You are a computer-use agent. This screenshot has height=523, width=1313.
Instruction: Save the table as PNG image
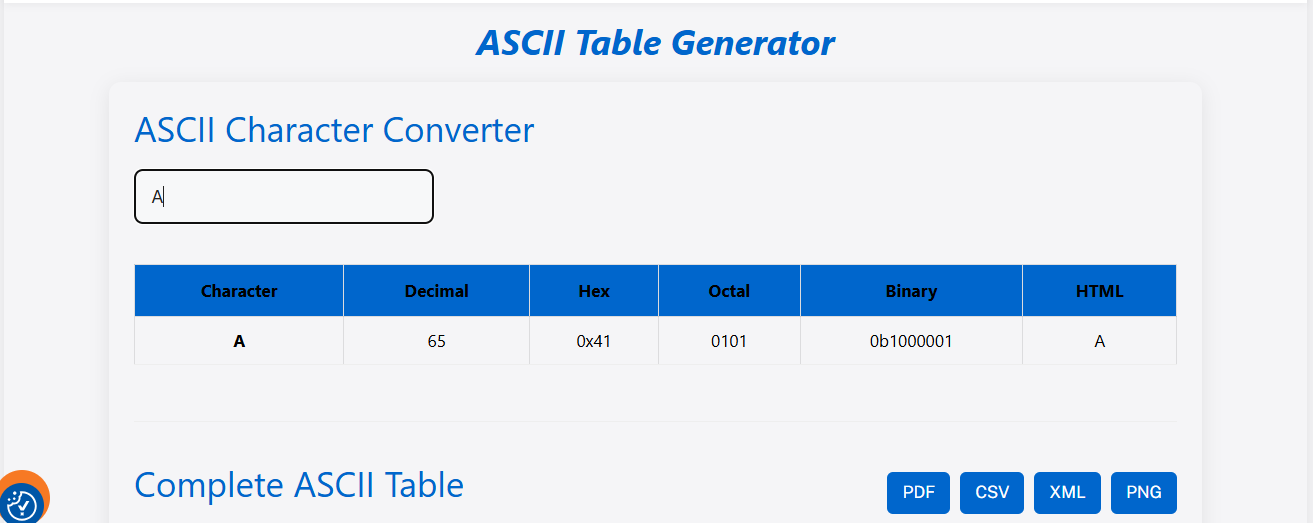click(1144, 492)
